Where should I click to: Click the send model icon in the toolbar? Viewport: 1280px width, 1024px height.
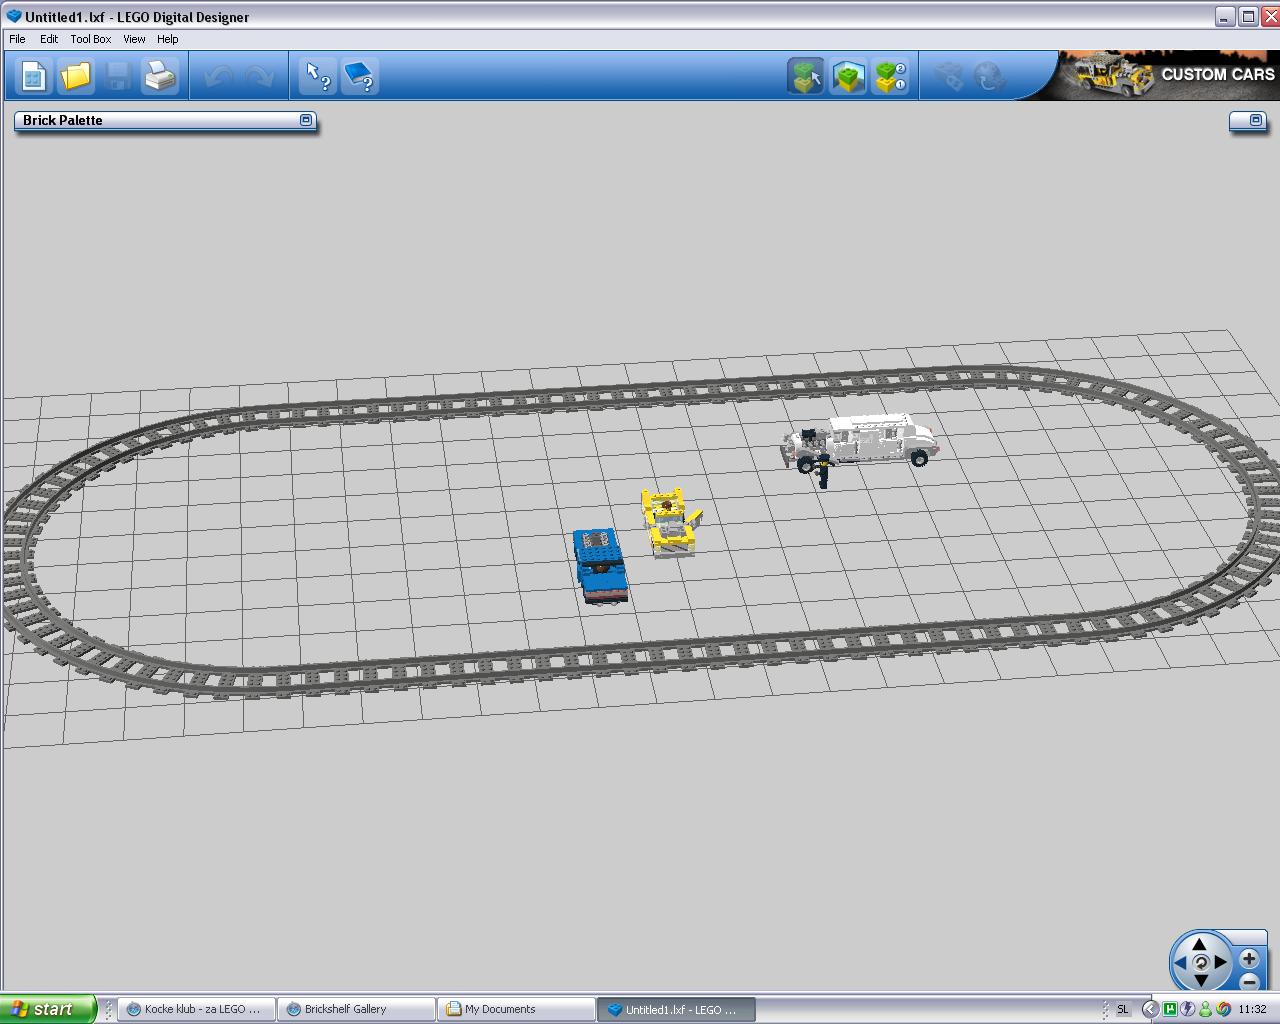948,76
